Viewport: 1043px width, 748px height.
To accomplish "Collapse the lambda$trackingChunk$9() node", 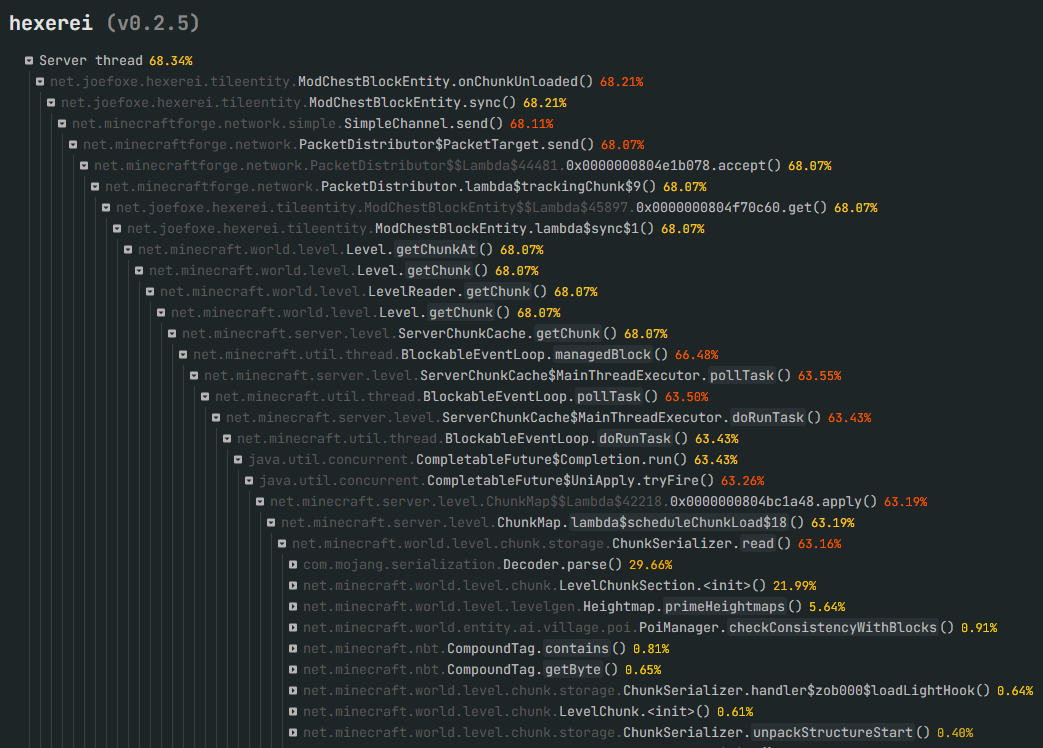I will coord(95,187).
